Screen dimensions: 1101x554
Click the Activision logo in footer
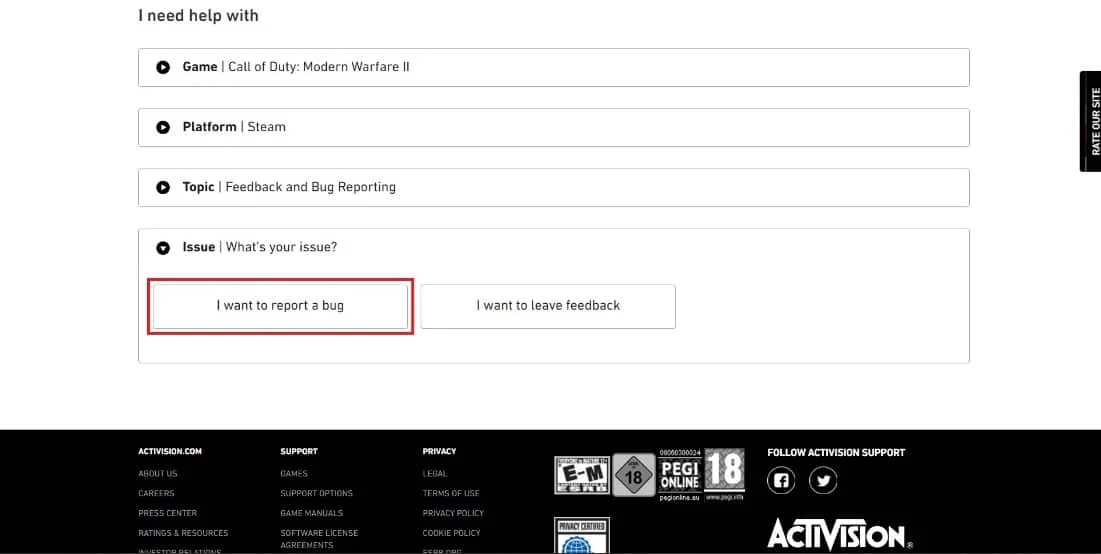pos(840,534)
